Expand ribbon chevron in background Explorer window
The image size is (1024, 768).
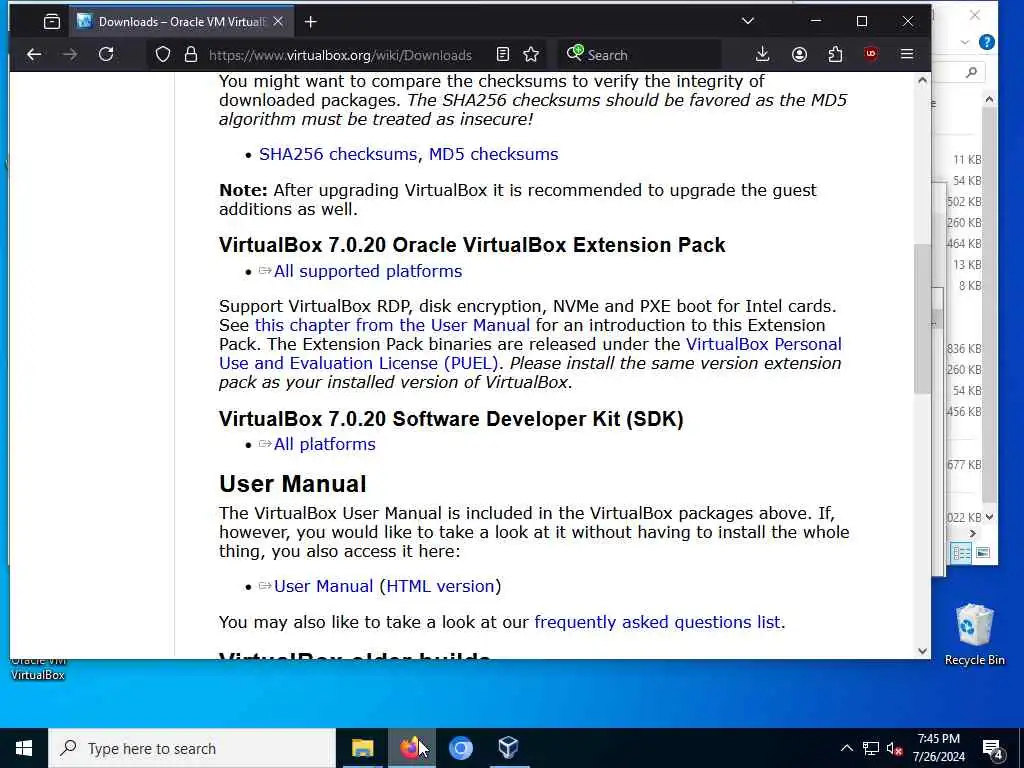[965, 42]
